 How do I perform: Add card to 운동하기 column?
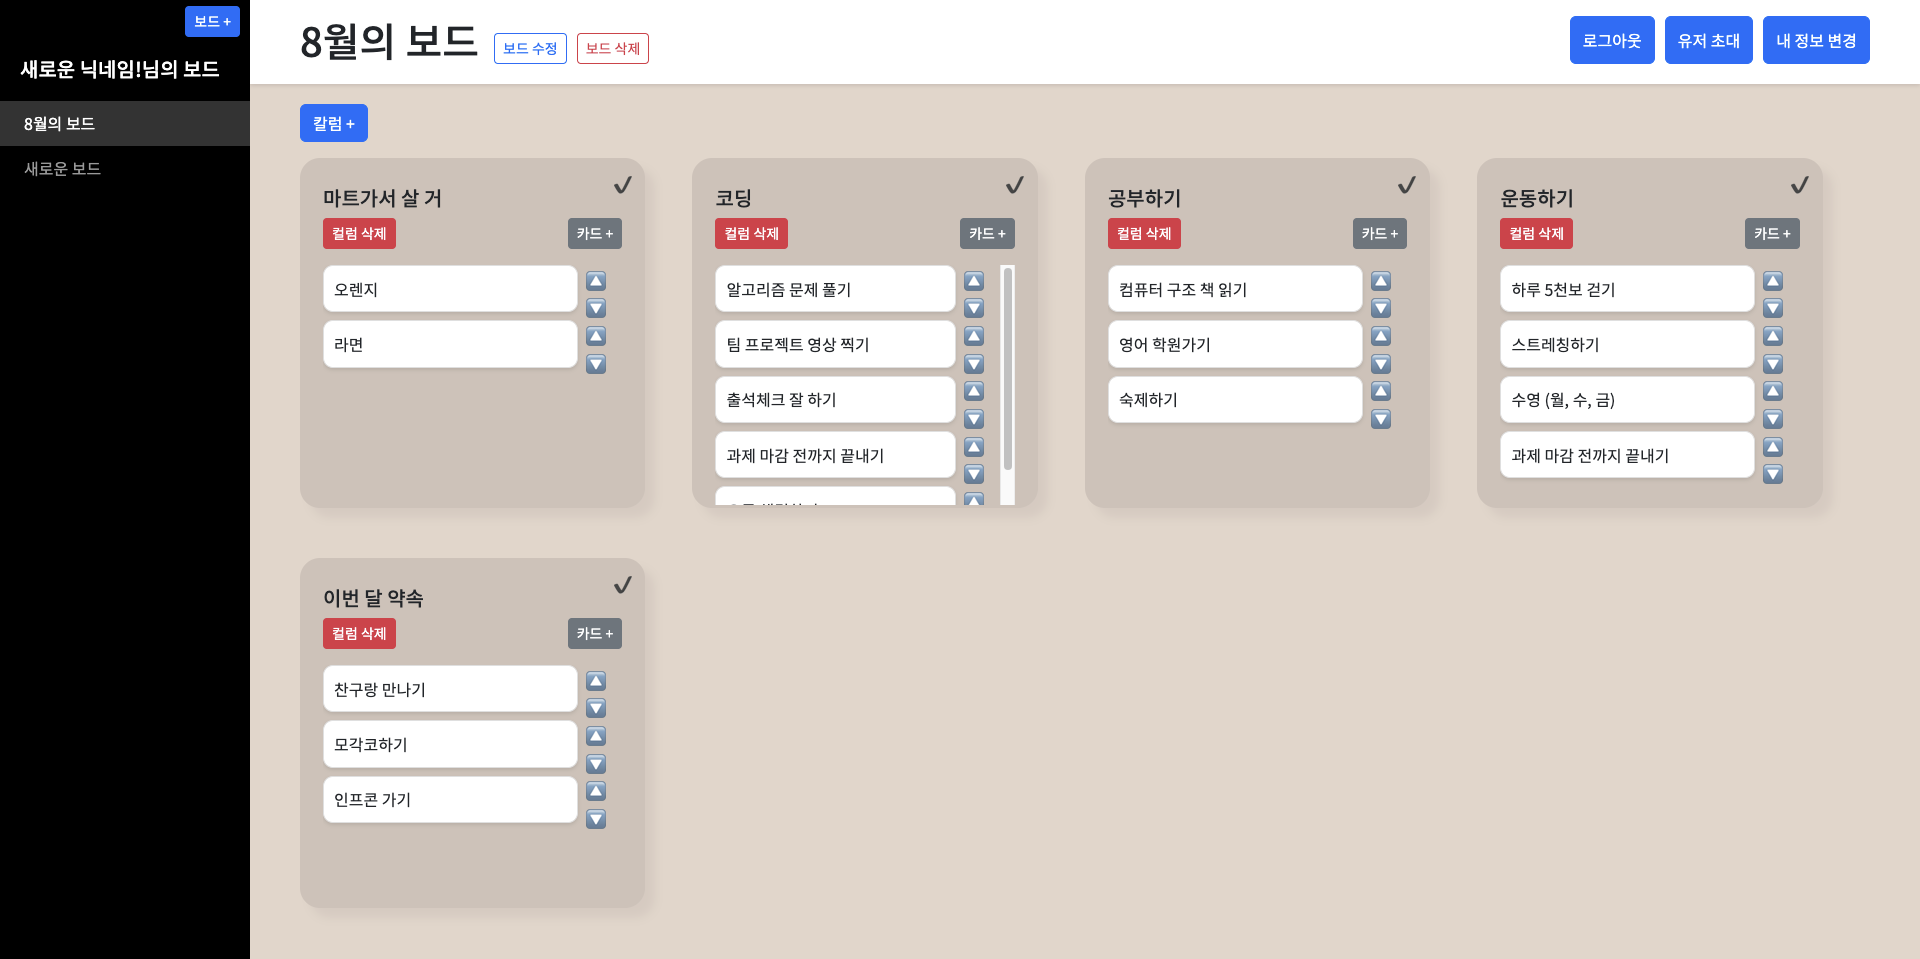1772,233
